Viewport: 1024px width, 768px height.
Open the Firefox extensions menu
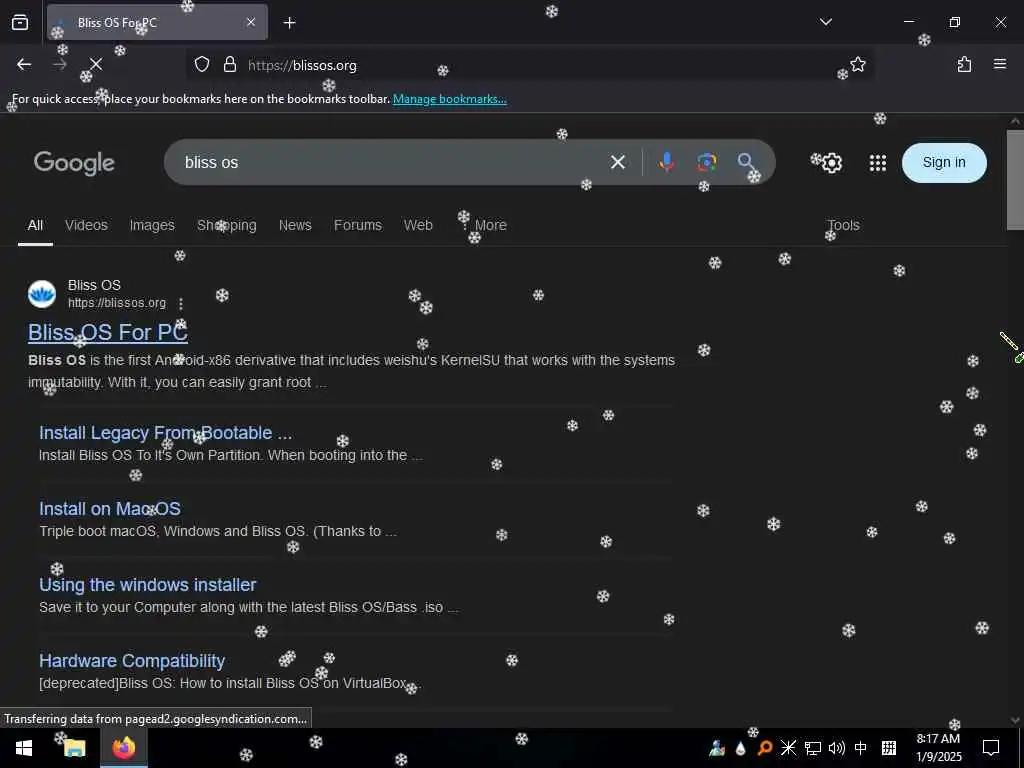pos(965,65)
